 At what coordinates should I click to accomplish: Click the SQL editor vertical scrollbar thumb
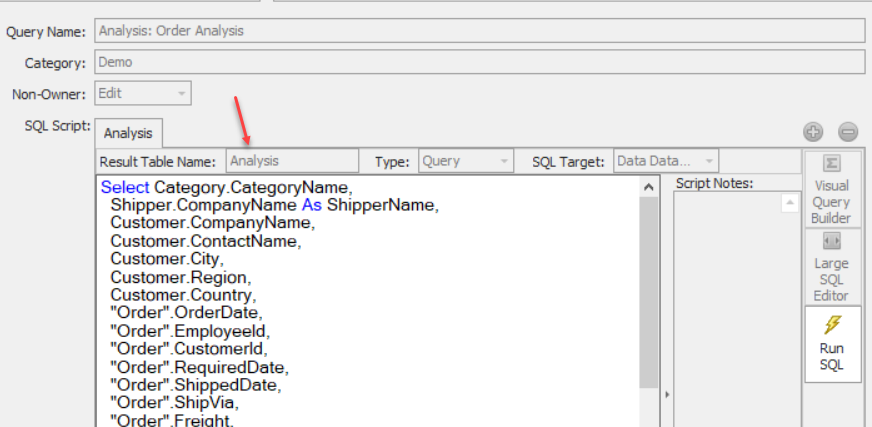[x=648, y=290]
